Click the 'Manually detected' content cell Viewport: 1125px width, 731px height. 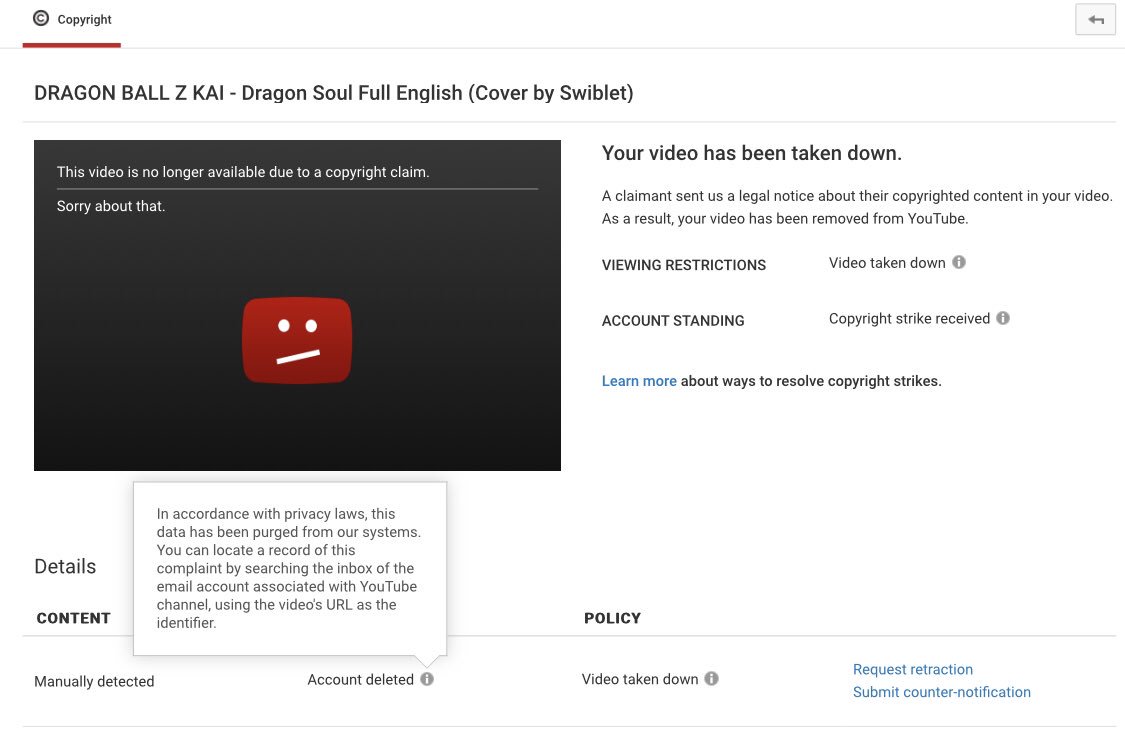(94, 682)
